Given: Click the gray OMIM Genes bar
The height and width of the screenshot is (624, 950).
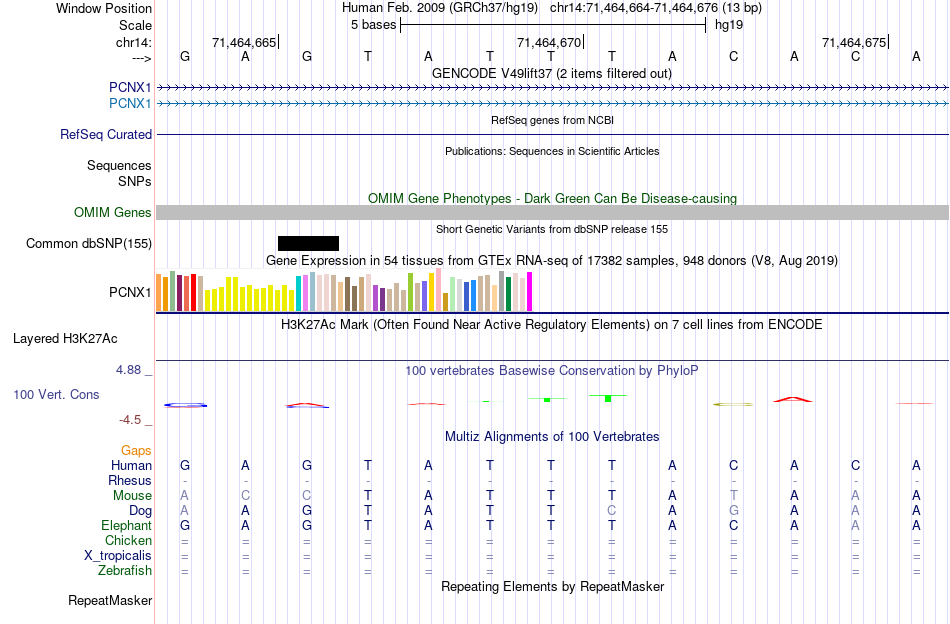Looking at the screenshot, I should click(553, 212).
